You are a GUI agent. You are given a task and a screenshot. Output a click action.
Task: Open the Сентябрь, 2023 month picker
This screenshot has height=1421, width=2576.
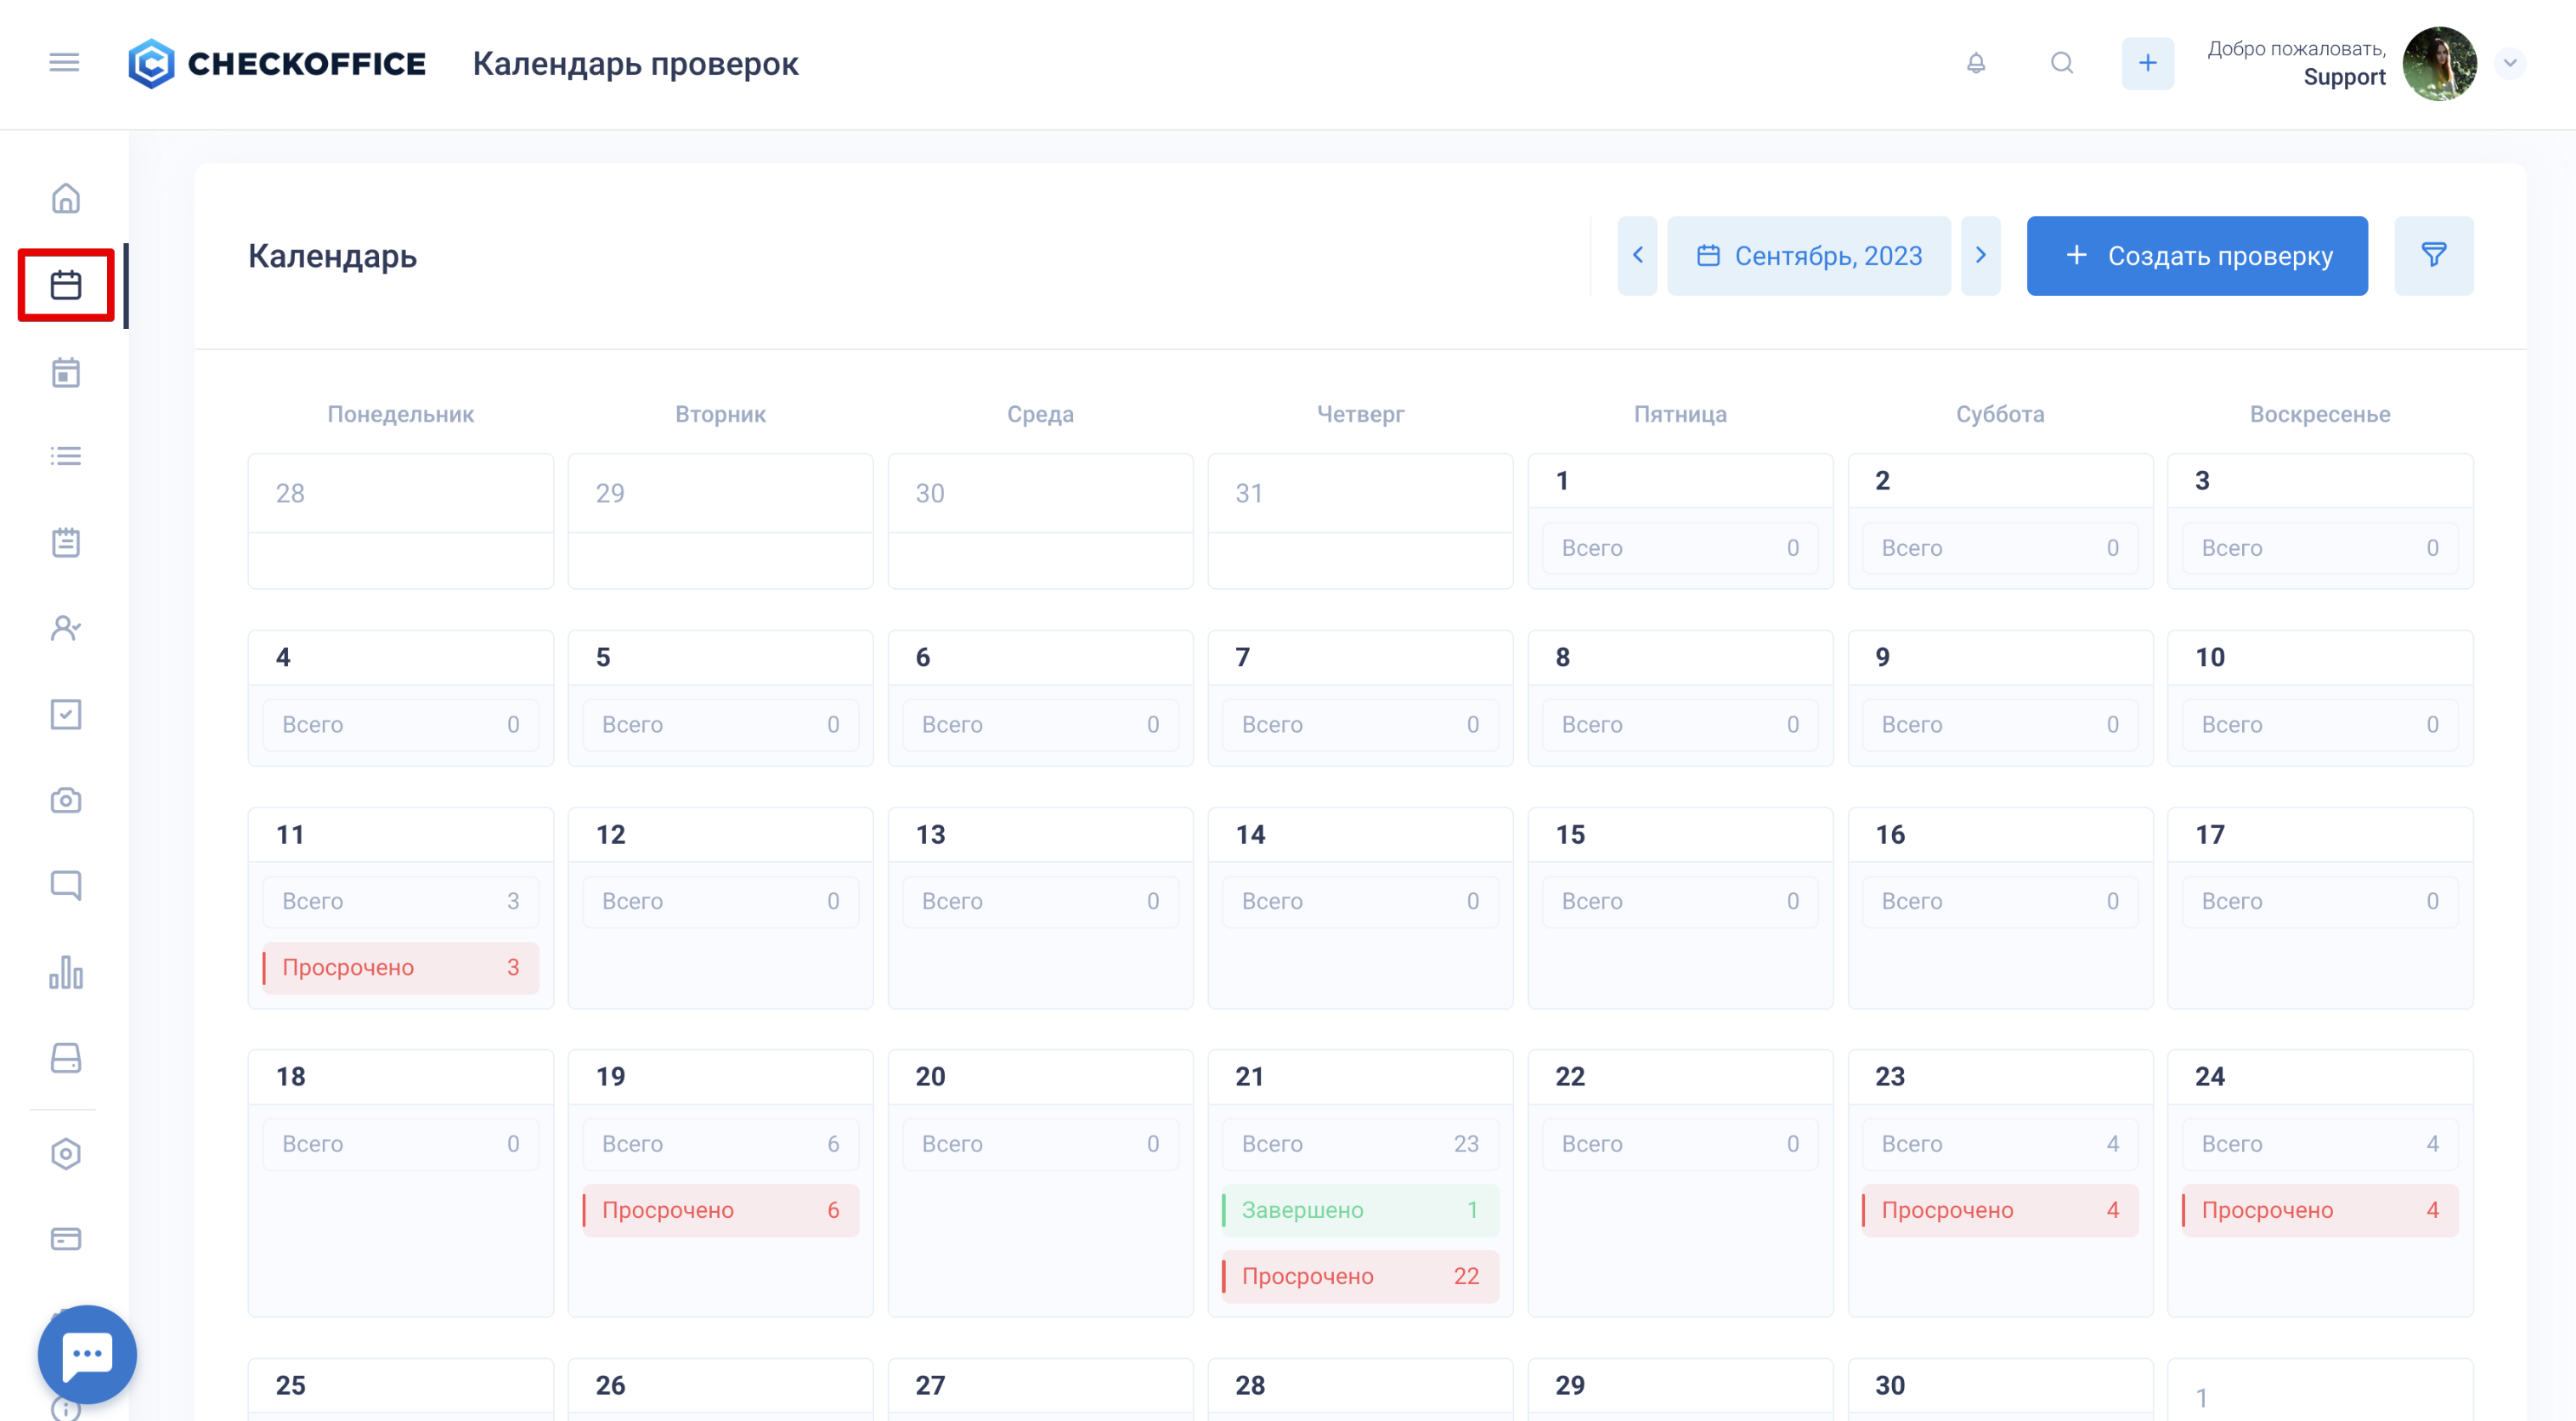(1808, 256)
